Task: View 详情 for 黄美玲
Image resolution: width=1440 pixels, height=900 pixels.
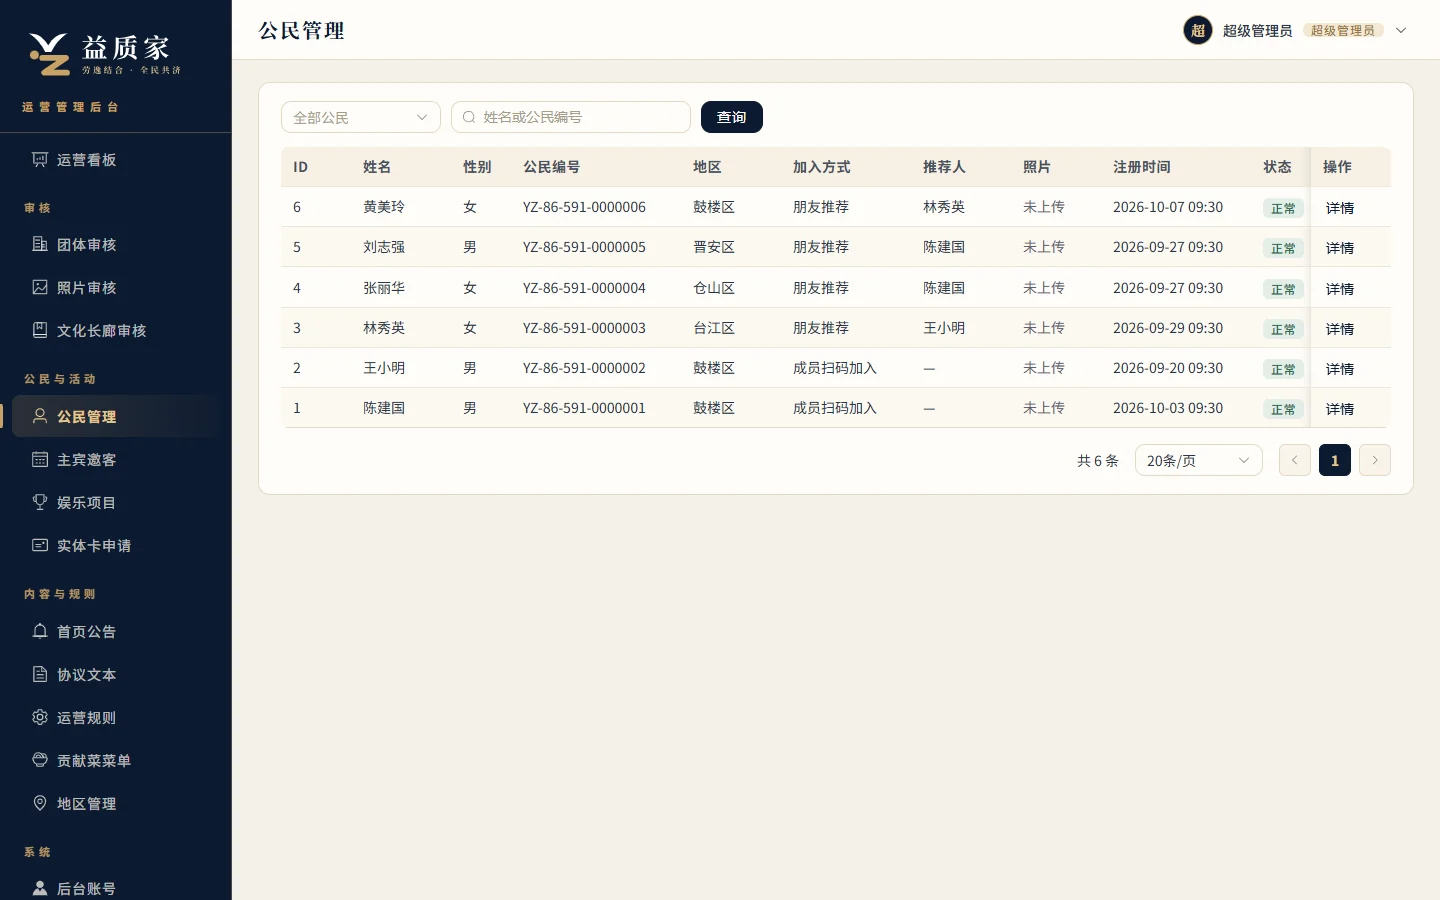Action: [x=1340, y=208]
